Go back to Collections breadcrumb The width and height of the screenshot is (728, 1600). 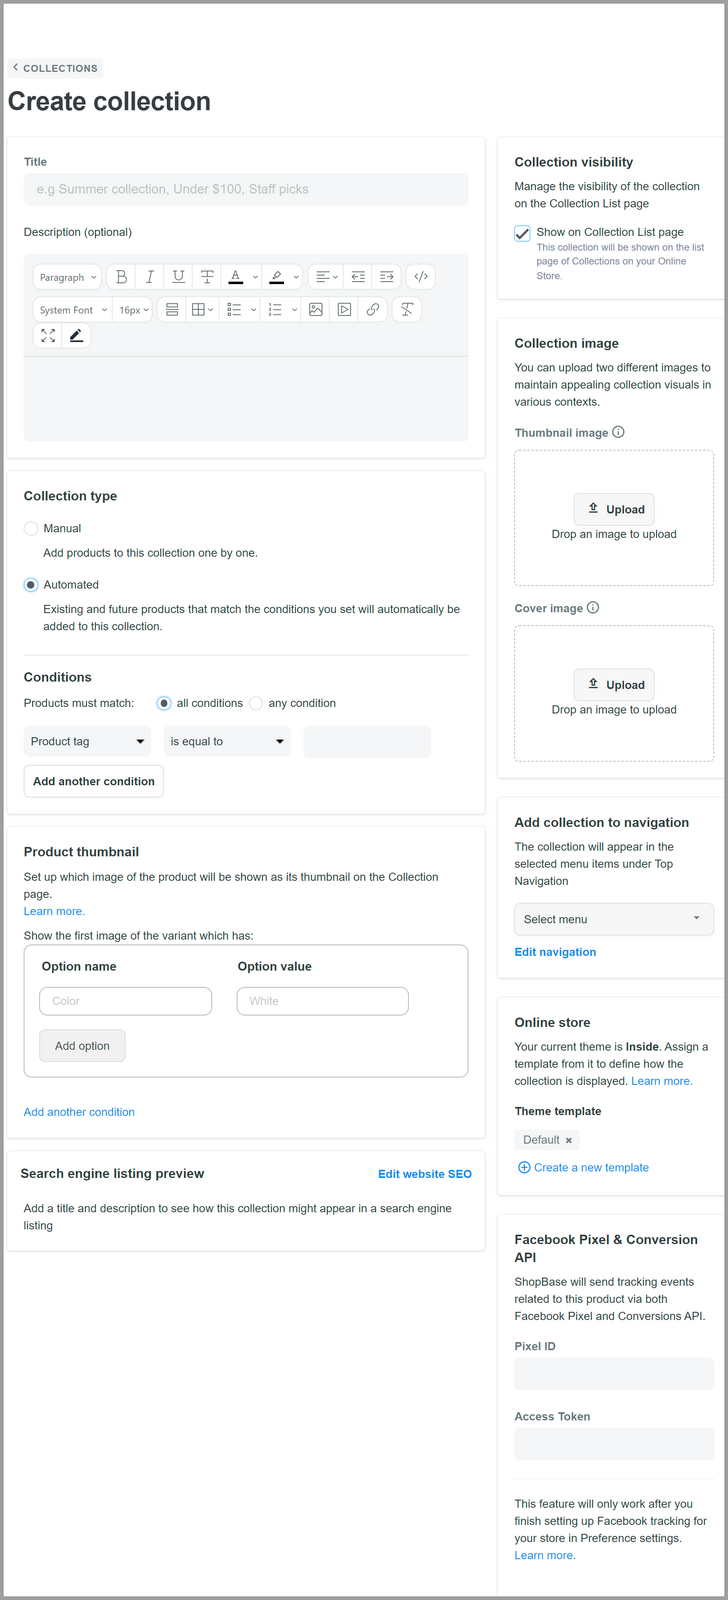[x=56, y=68]
